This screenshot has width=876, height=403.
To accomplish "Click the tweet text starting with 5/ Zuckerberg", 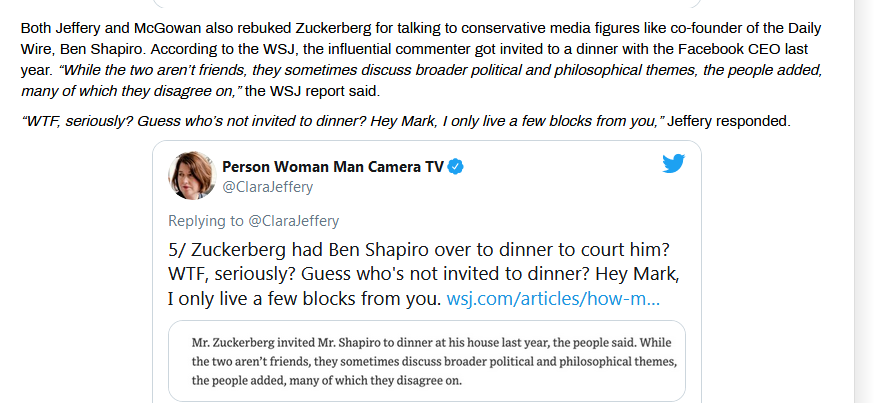I will [x=423, y=274].
